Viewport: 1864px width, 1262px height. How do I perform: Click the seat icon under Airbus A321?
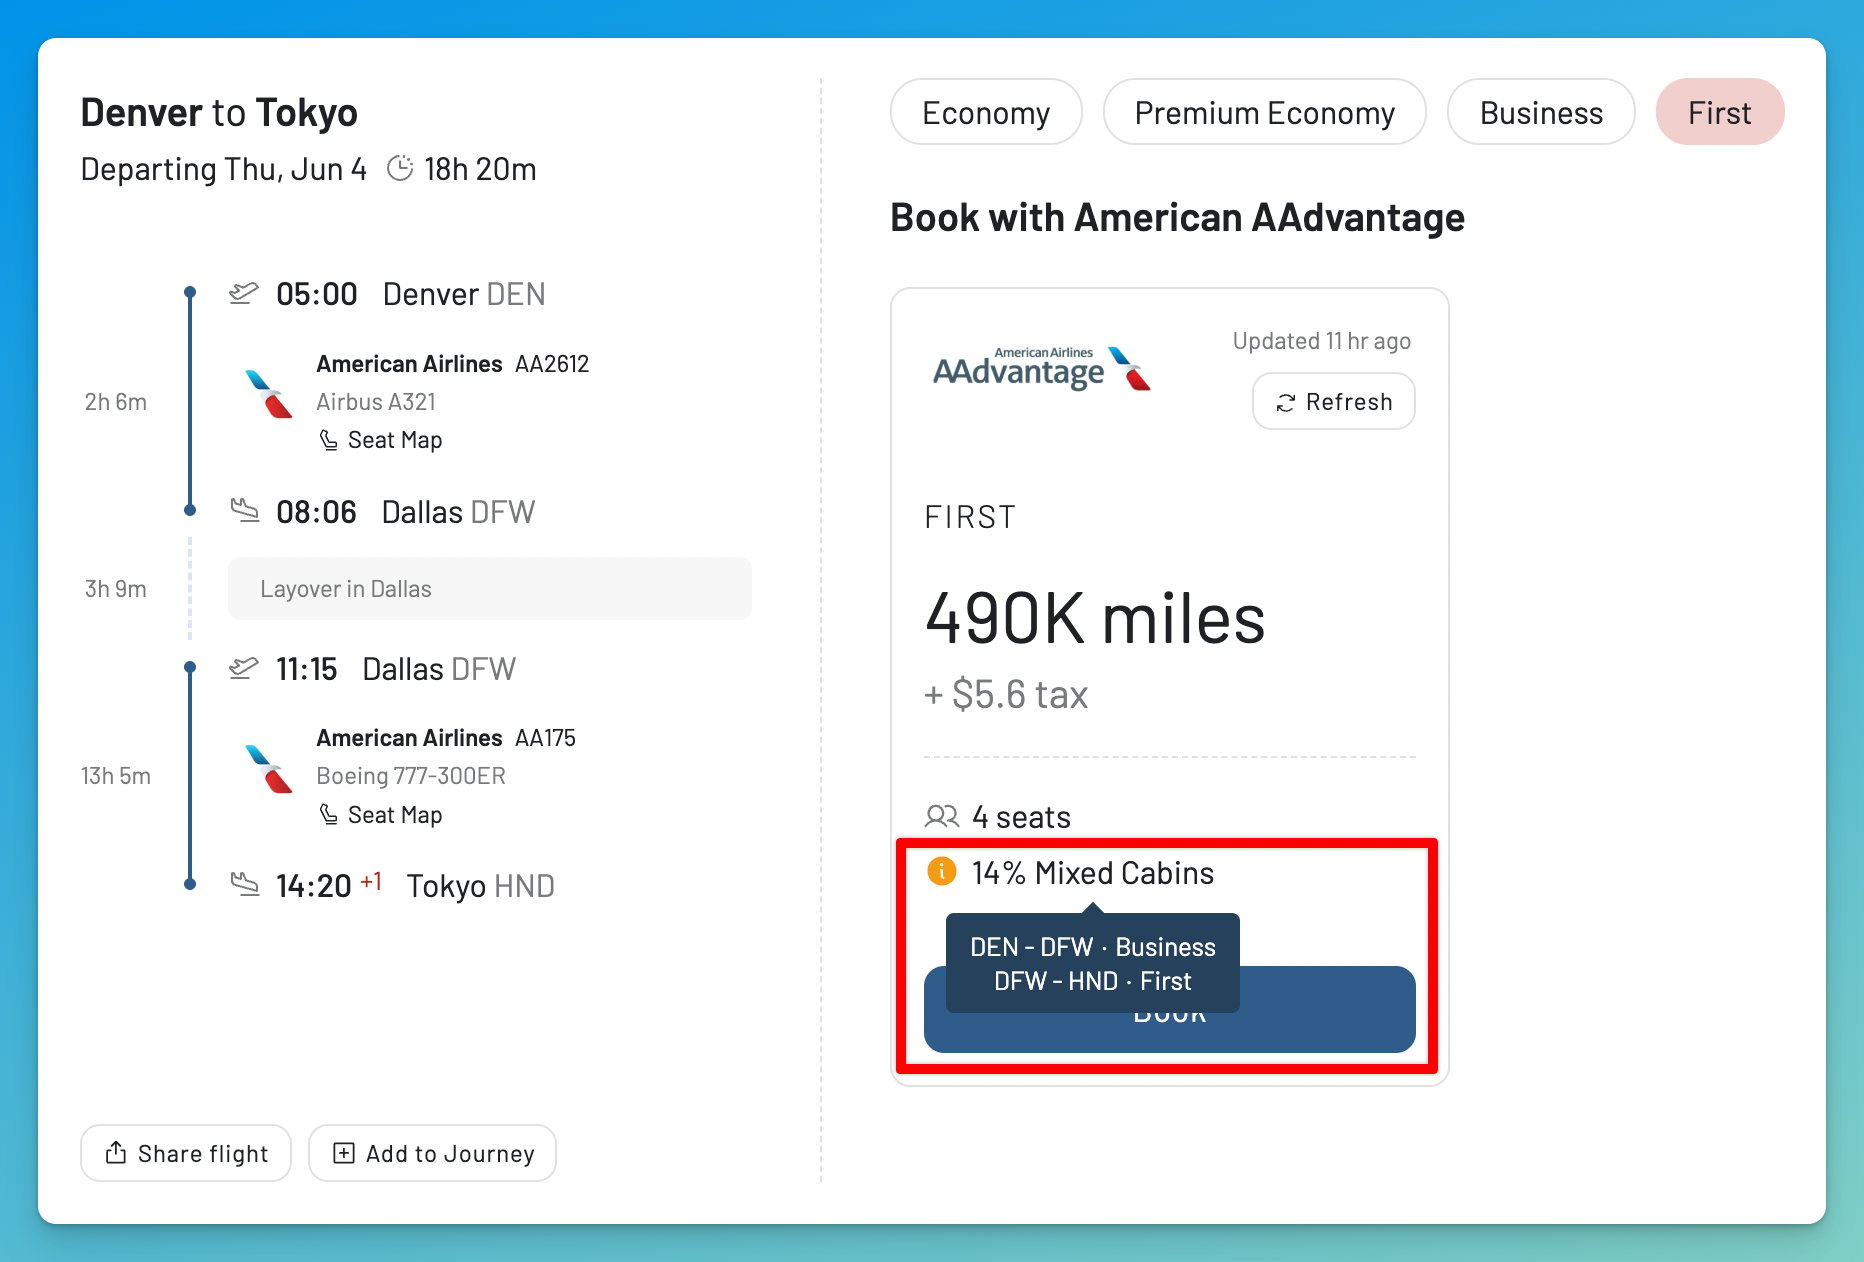point(328,440)
